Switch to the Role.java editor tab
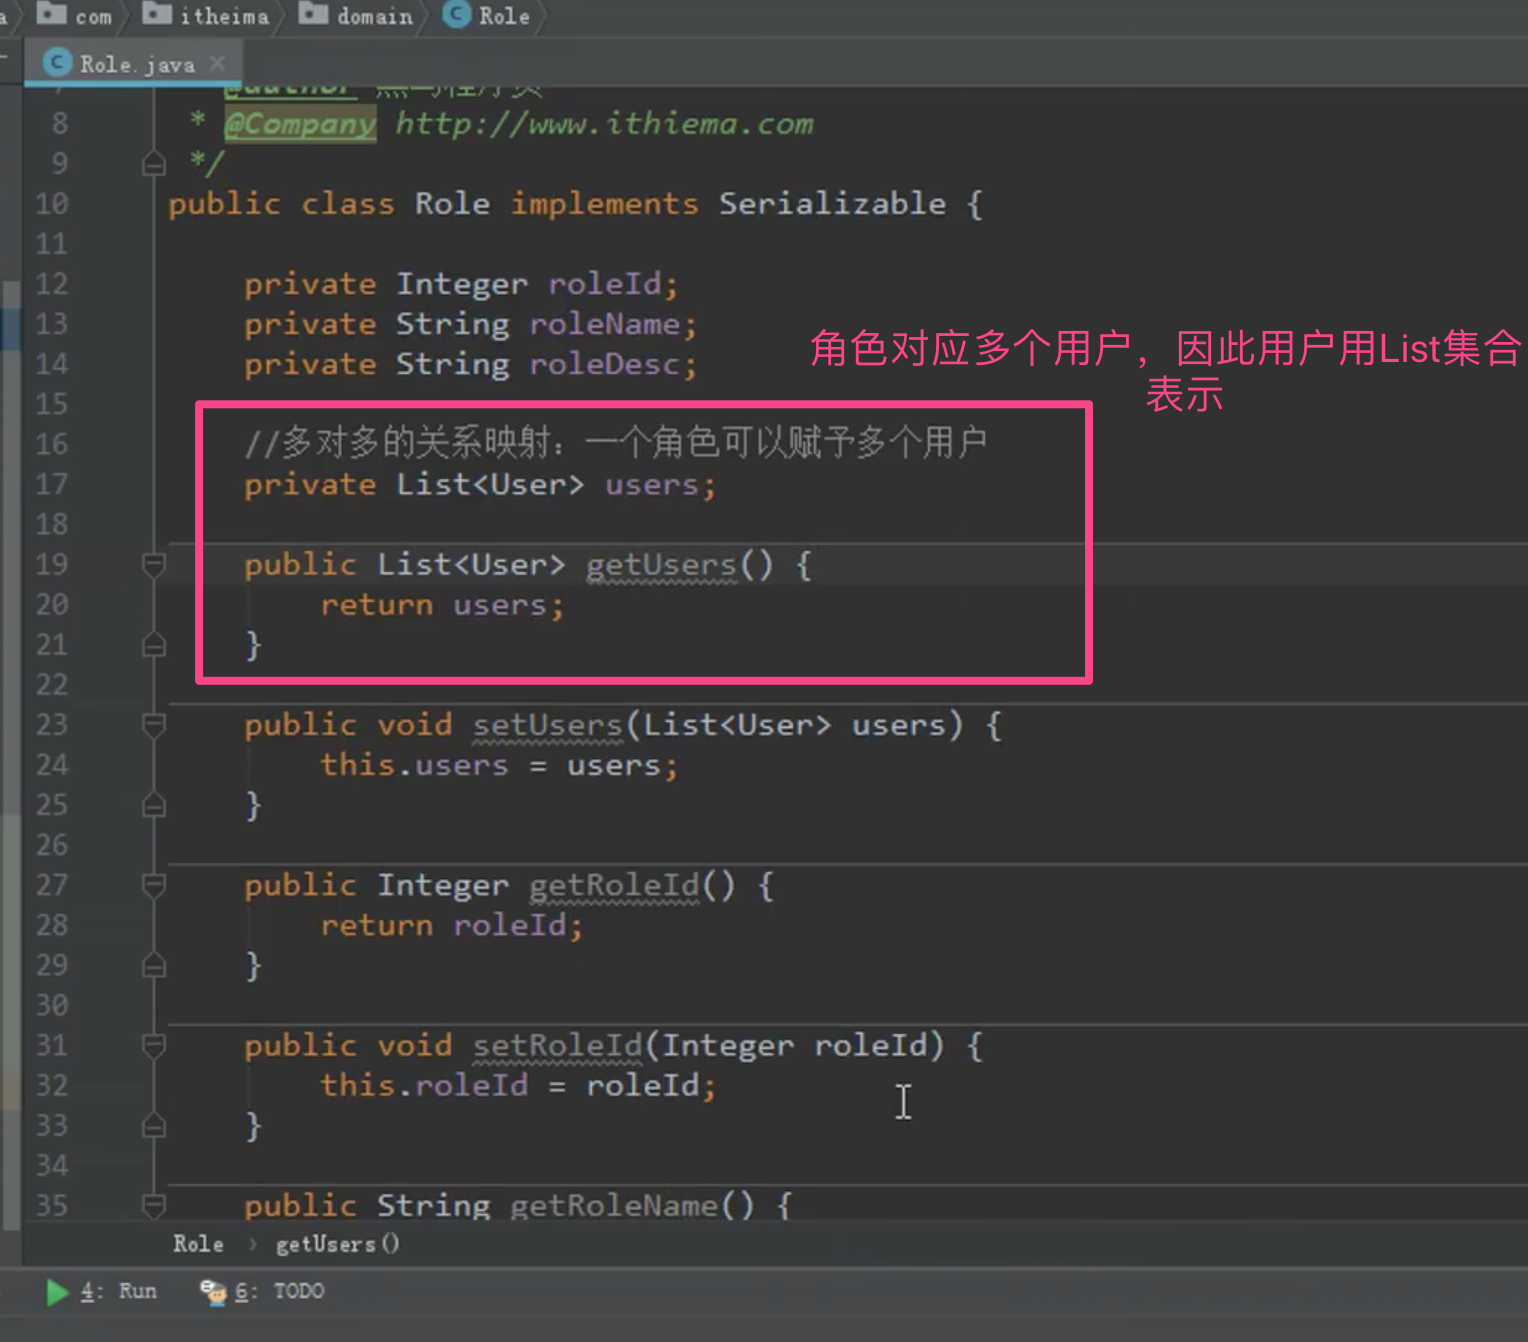Image resolution: width=1528 pixels, height=1342 pixels. click(x=136, y=64)
